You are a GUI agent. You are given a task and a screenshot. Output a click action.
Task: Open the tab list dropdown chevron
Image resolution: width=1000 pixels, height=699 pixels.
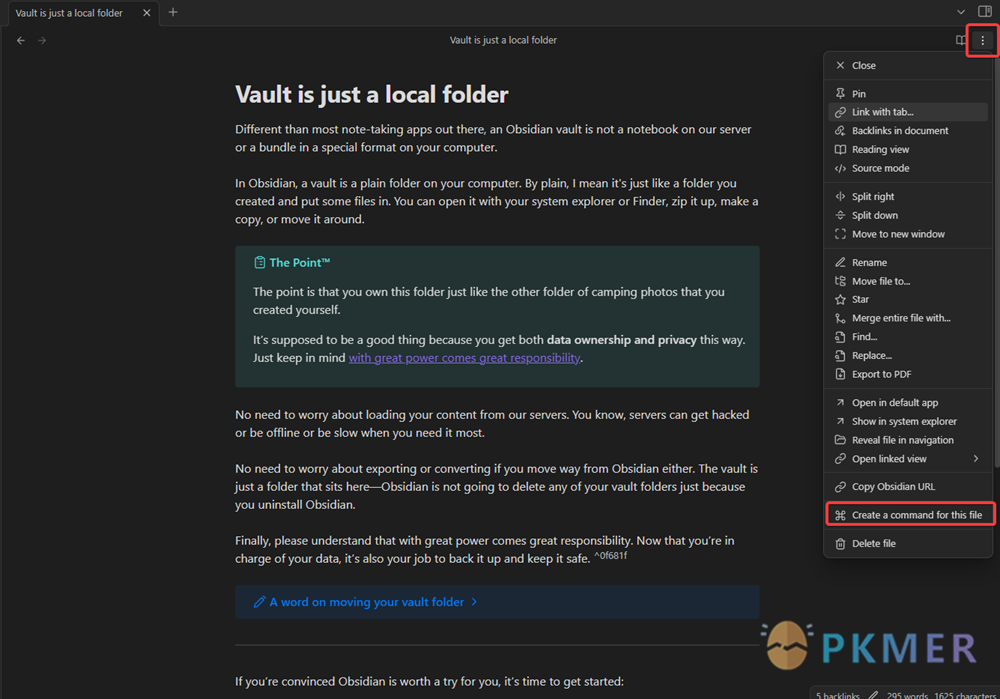pos(960,12)
